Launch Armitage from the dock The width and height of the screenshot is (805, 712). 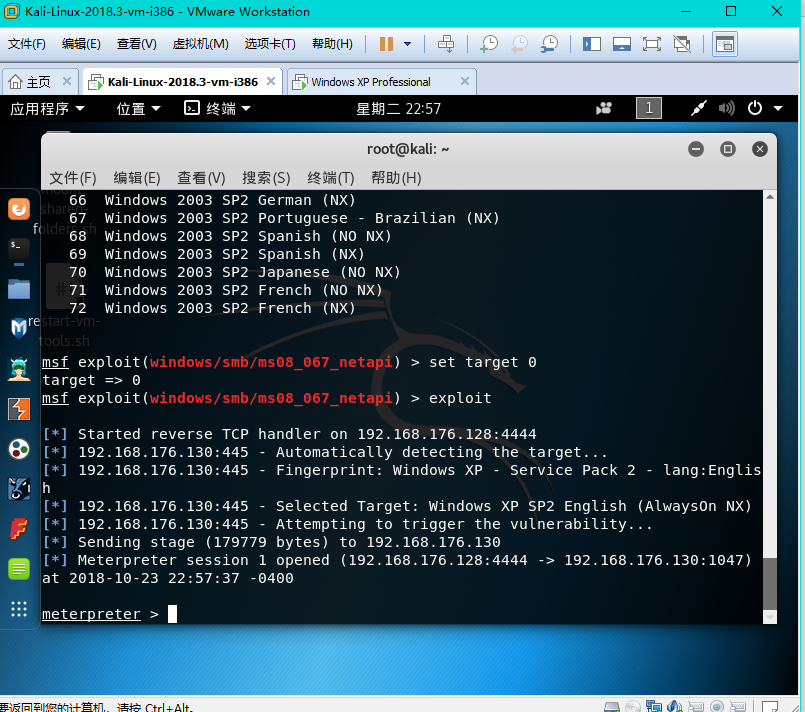pyautogui.click(x=19, y=369)
